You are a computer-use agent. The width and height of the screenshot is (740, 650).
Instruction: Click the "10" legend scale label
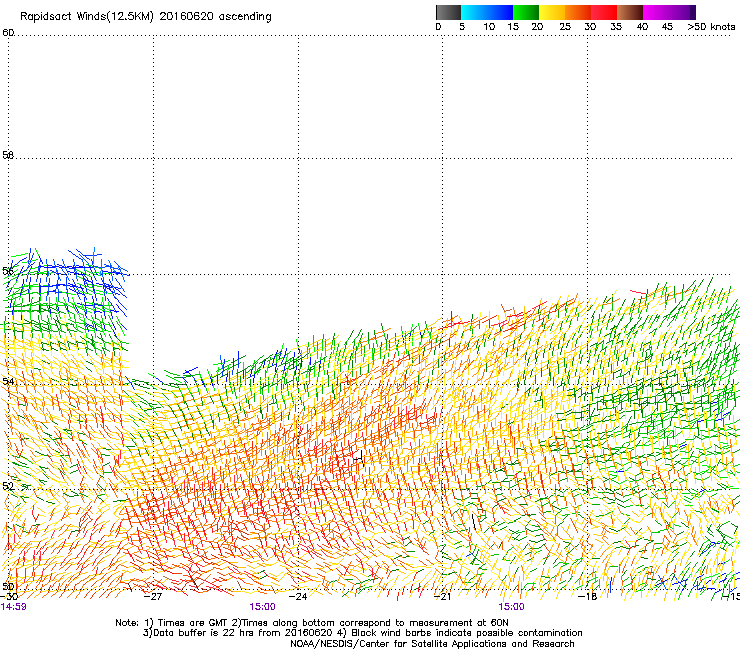pyautogui.click(x=489, y=27)
